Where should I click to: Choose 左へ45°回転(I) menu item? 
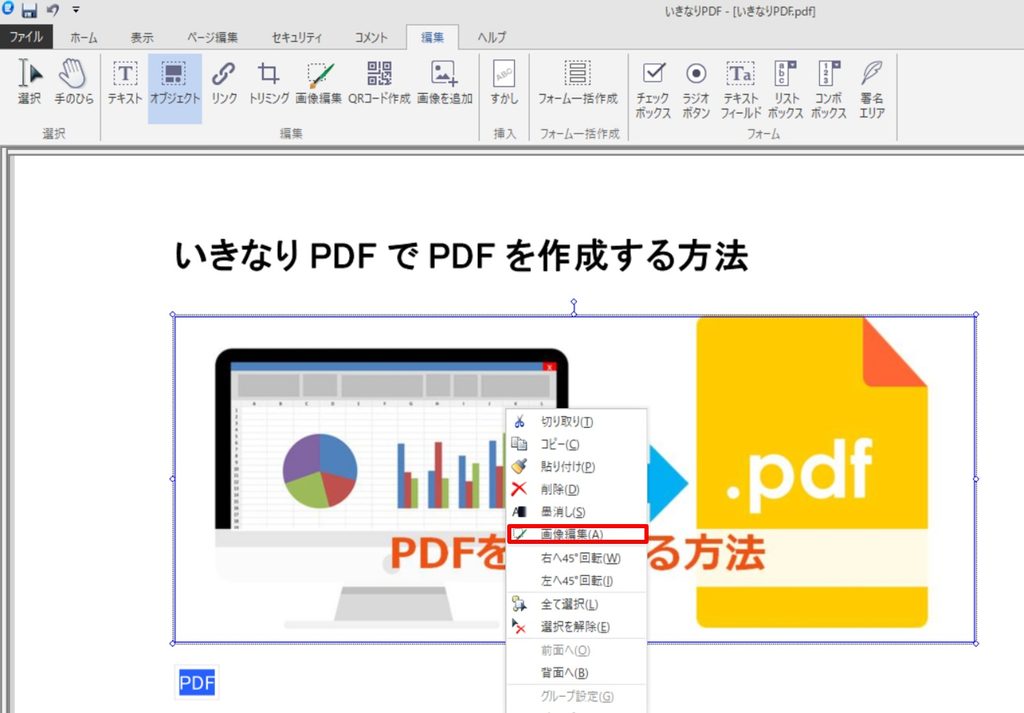pyautogui.click(x=577, y=580)
